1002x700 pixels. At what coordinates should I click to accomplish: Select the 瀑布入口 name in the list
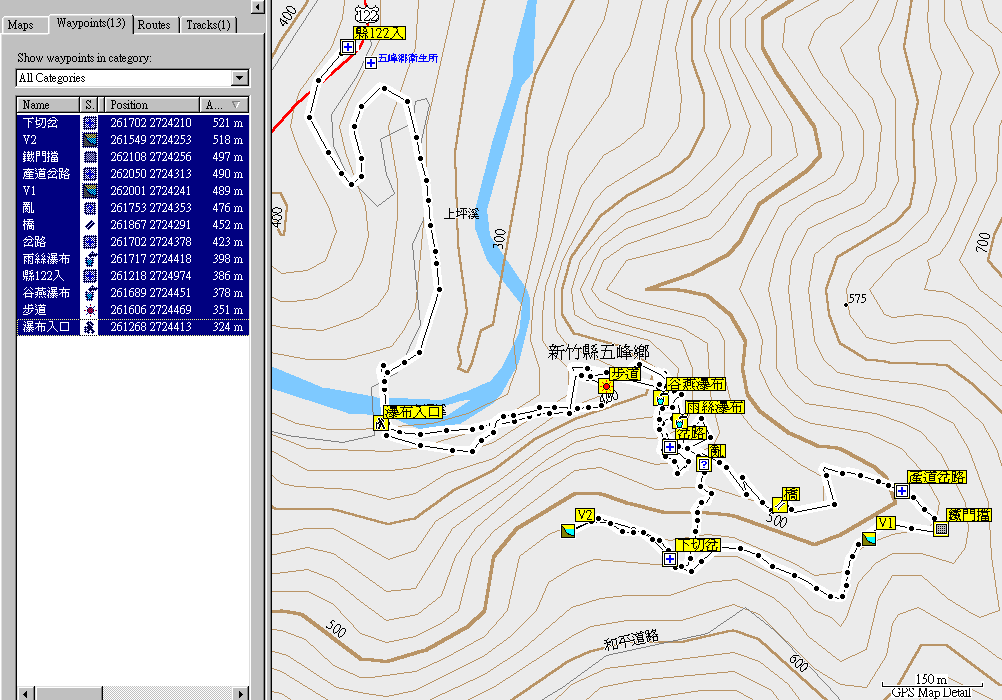click(x=46, y=327)
